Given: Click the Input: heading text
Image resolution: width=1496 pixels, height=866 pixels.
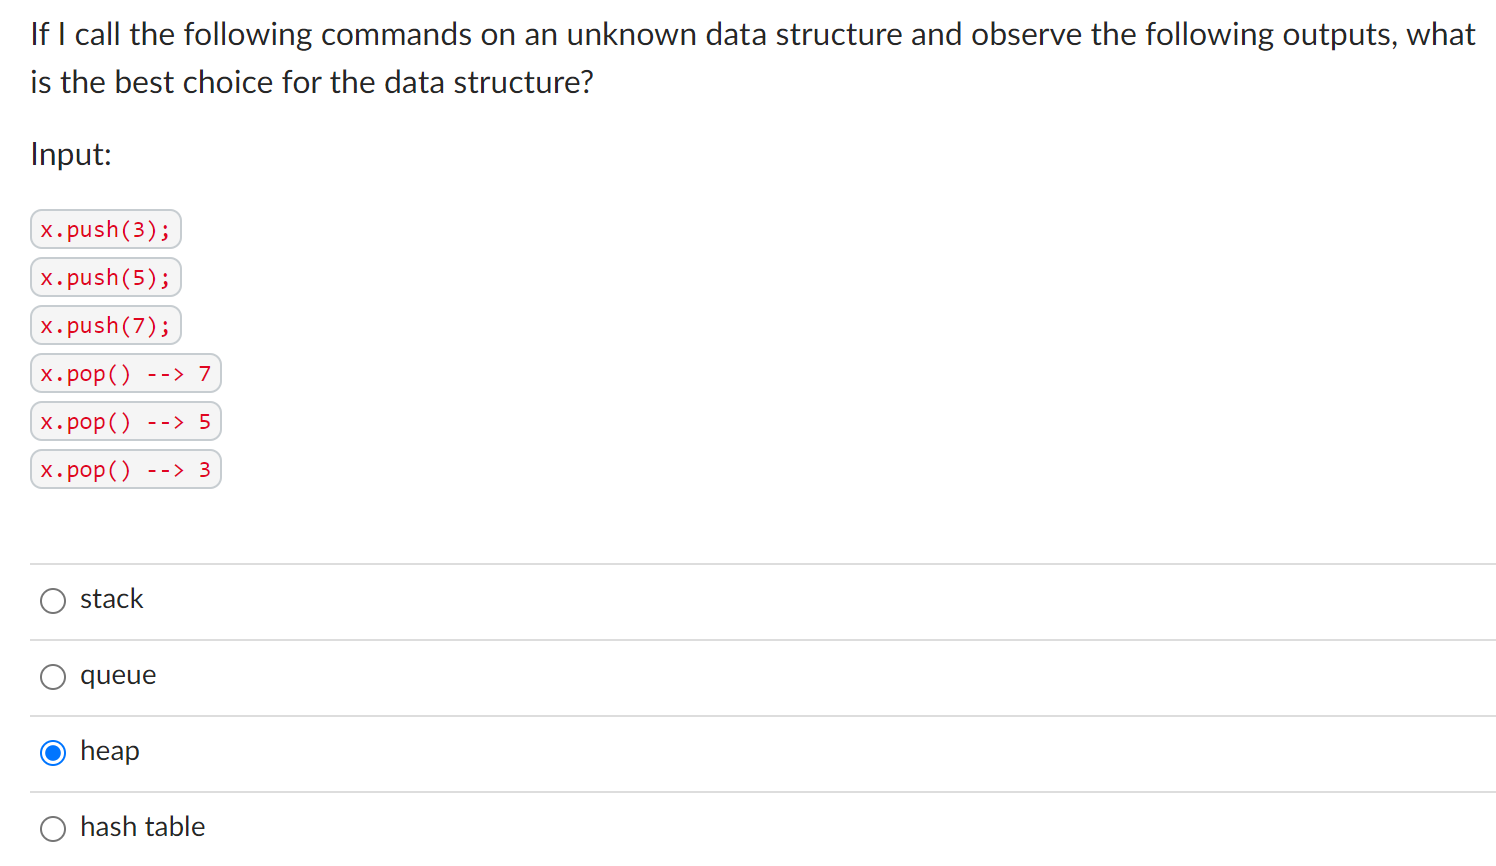Looking at the screenshot, I should (70, 155).
